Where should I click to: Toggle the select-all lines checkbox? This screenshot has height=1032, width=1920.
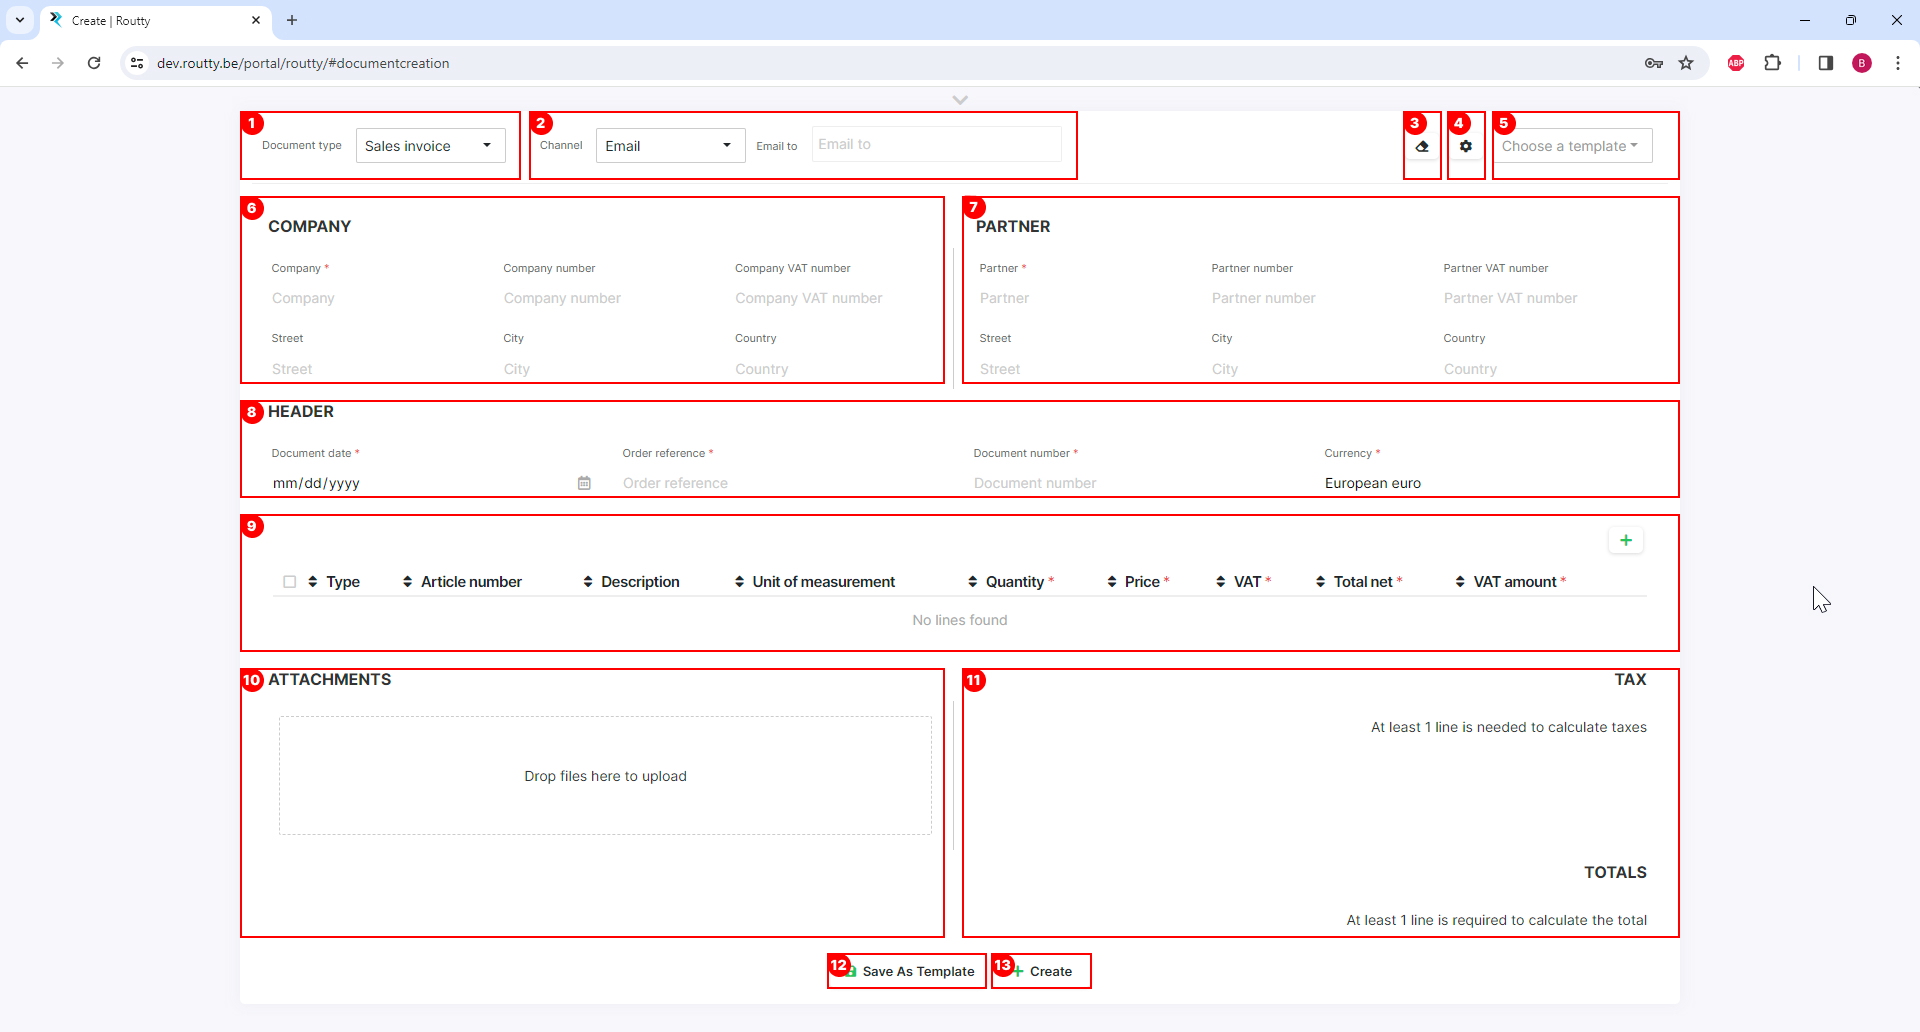click(x=290, y=582)
